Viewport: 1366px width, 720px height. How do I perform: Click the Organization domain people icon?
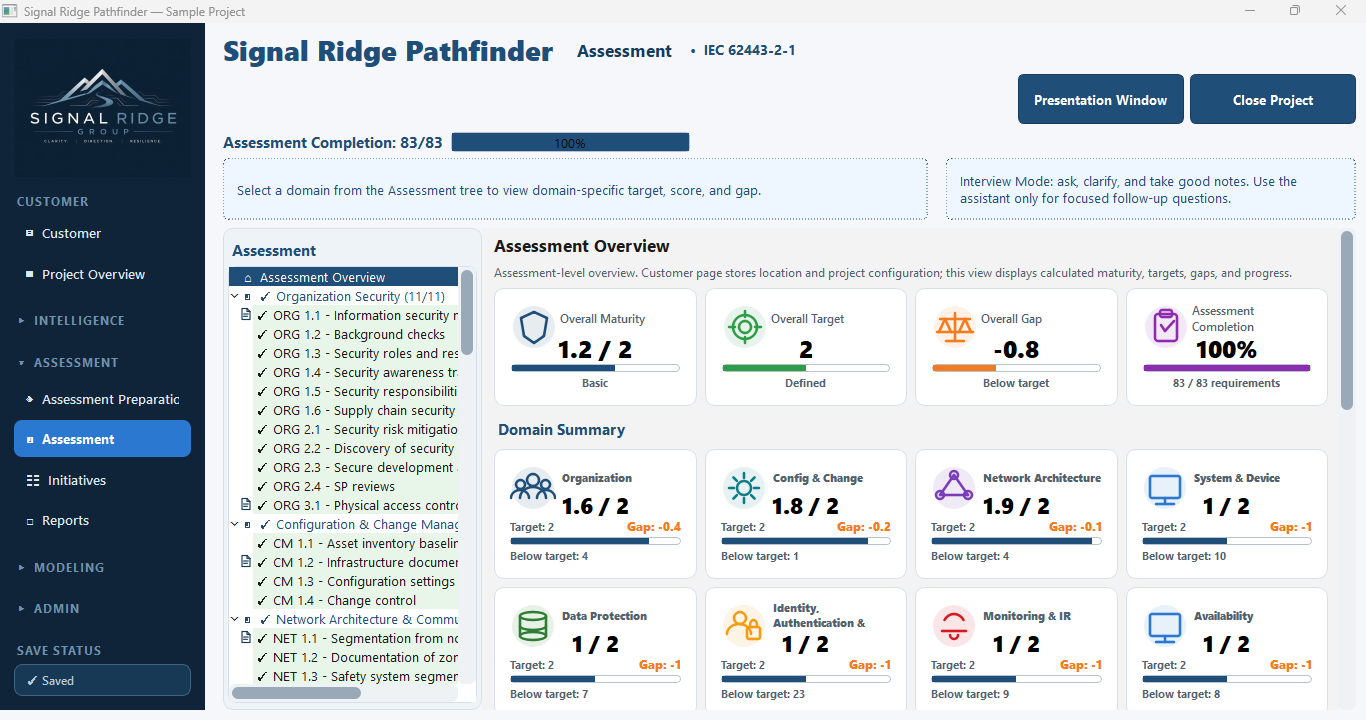point(533,487)
